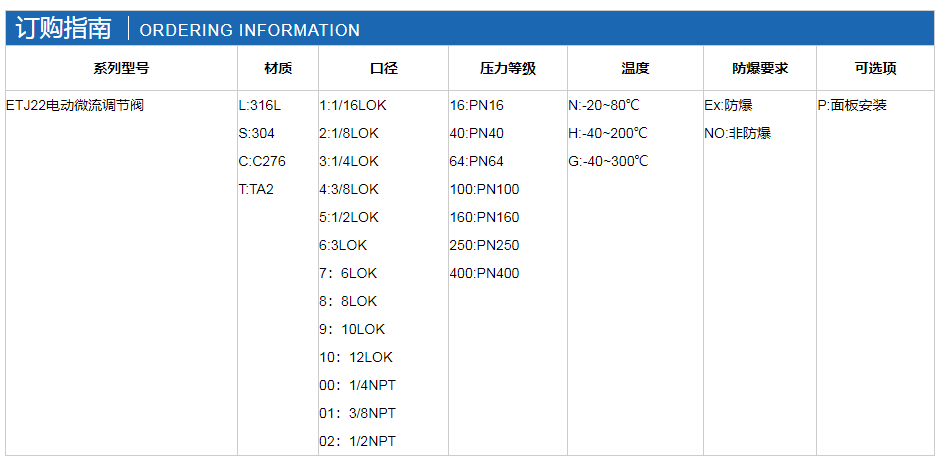Click pressure rating 16:PN16

click(x=477, y=105)
